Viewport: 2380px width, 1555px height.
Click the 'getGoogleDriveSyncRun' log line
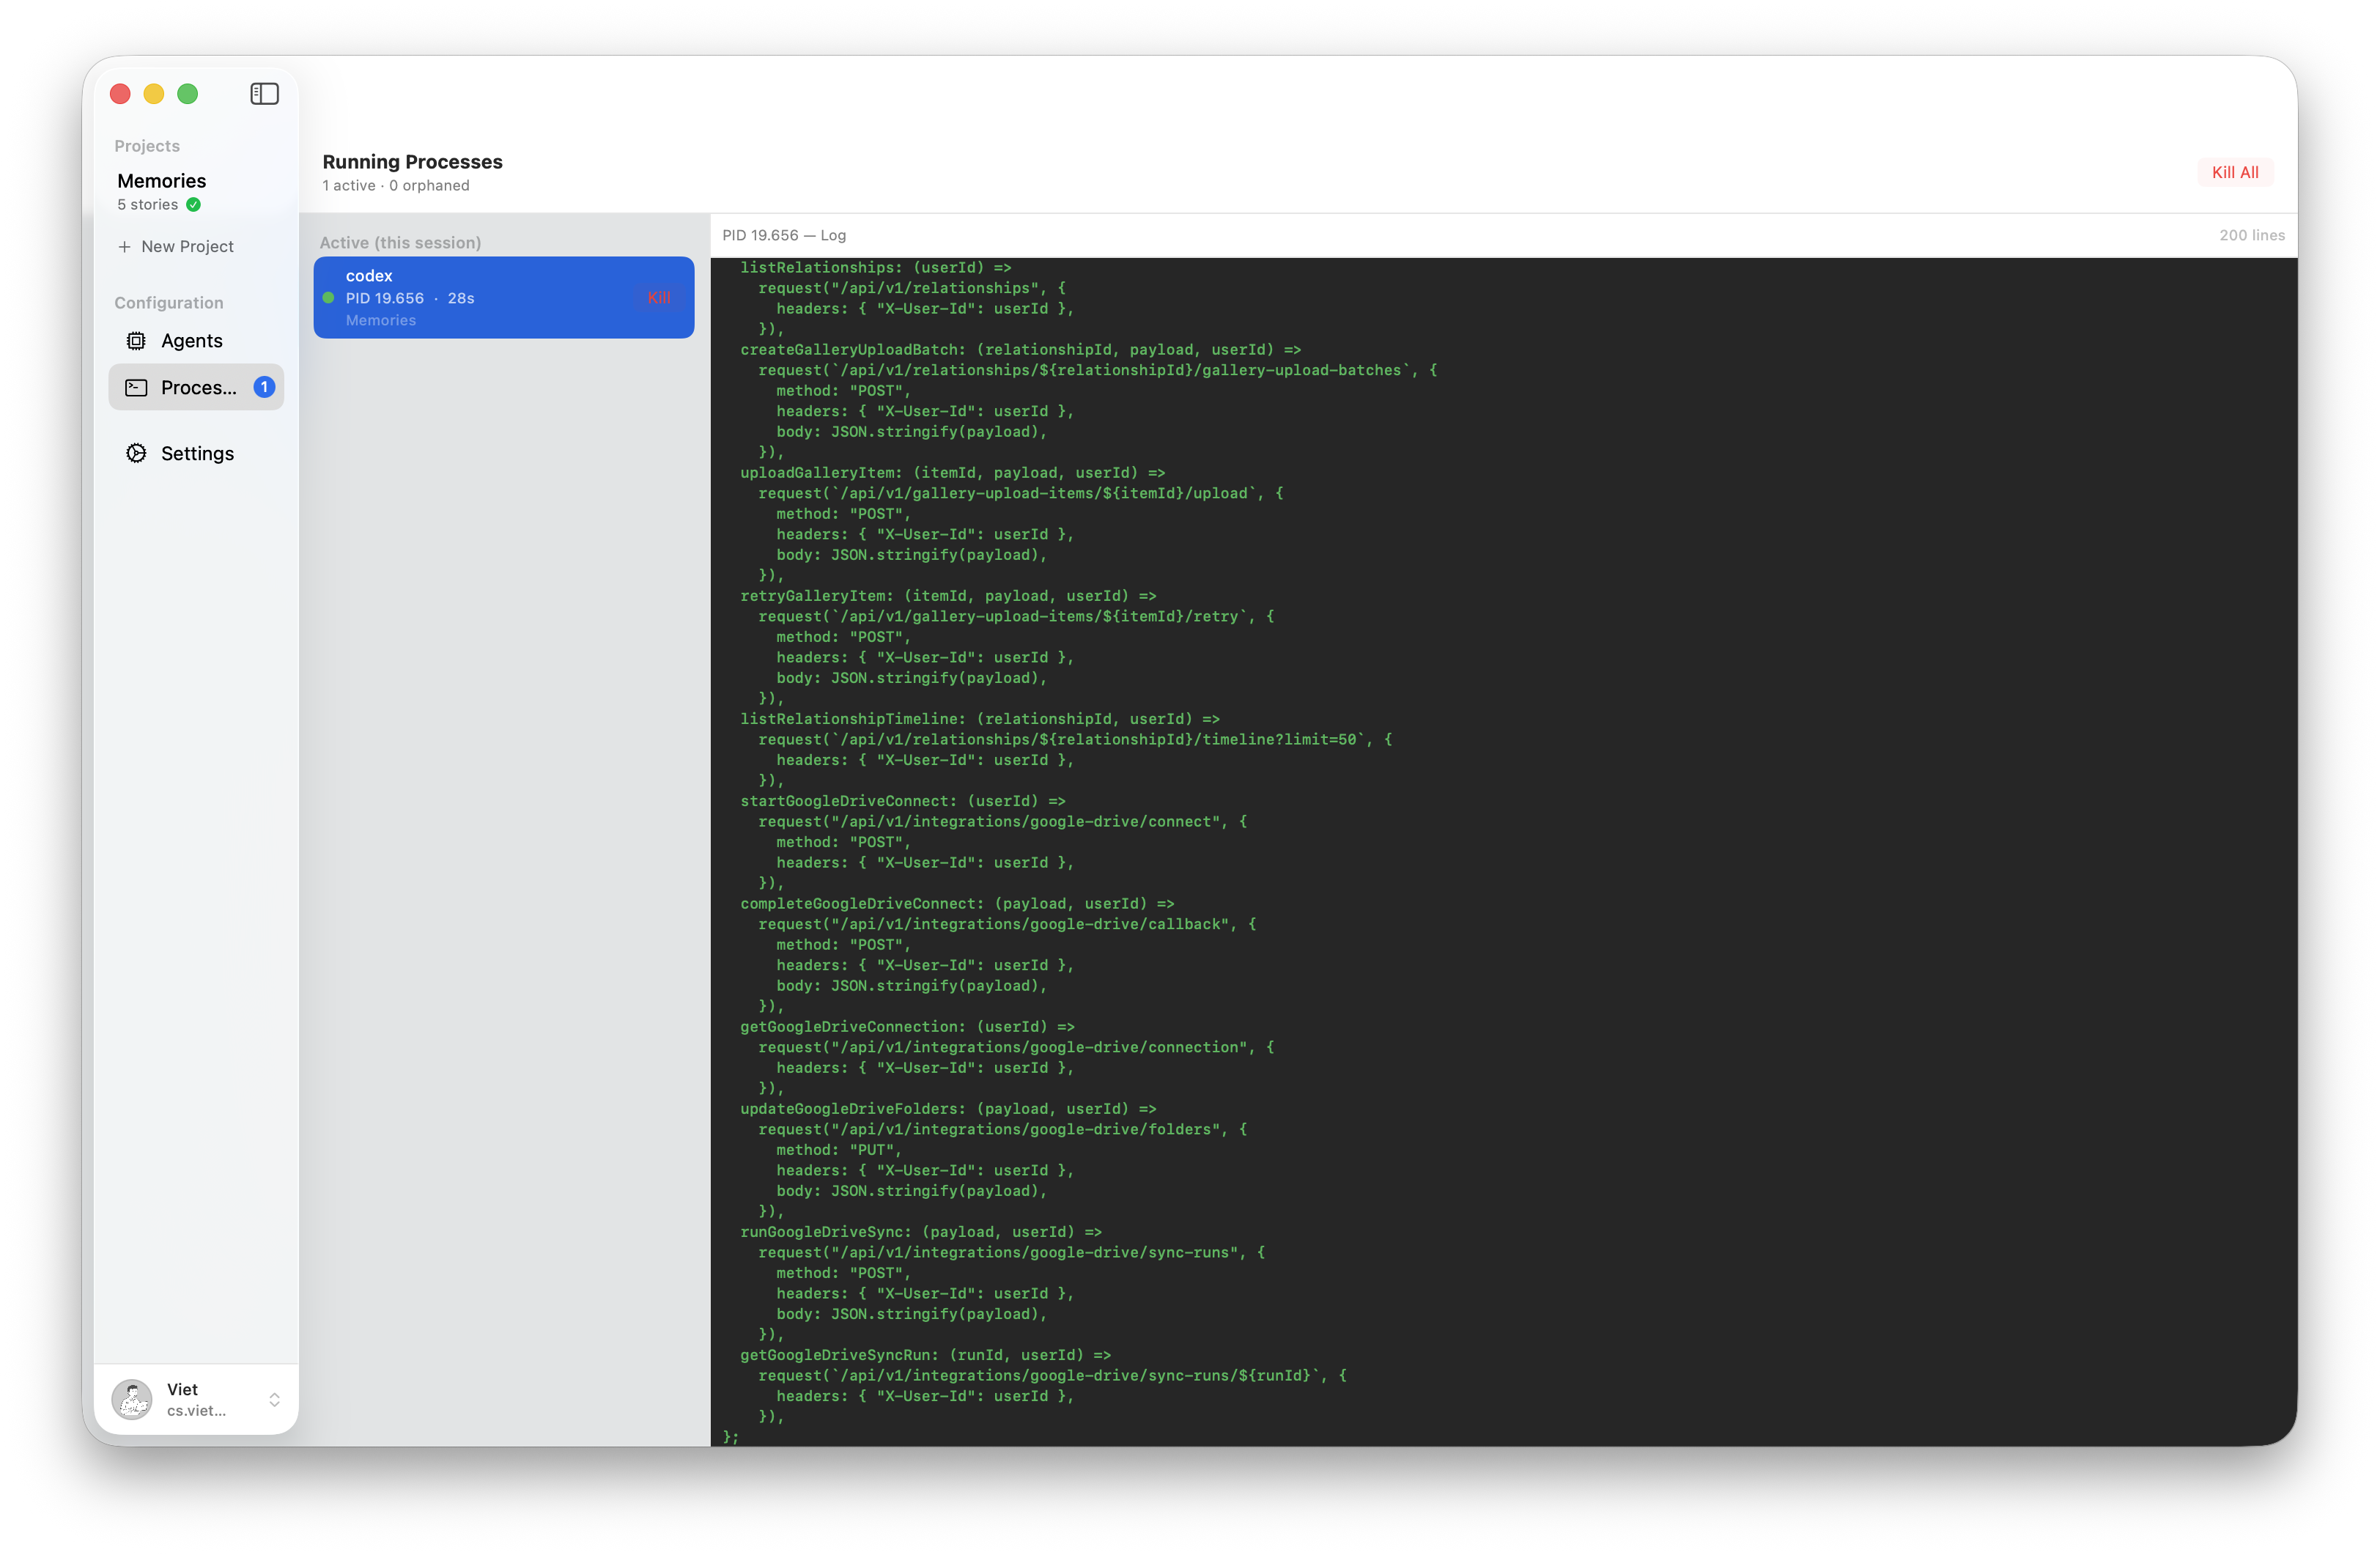[926, 1355]
